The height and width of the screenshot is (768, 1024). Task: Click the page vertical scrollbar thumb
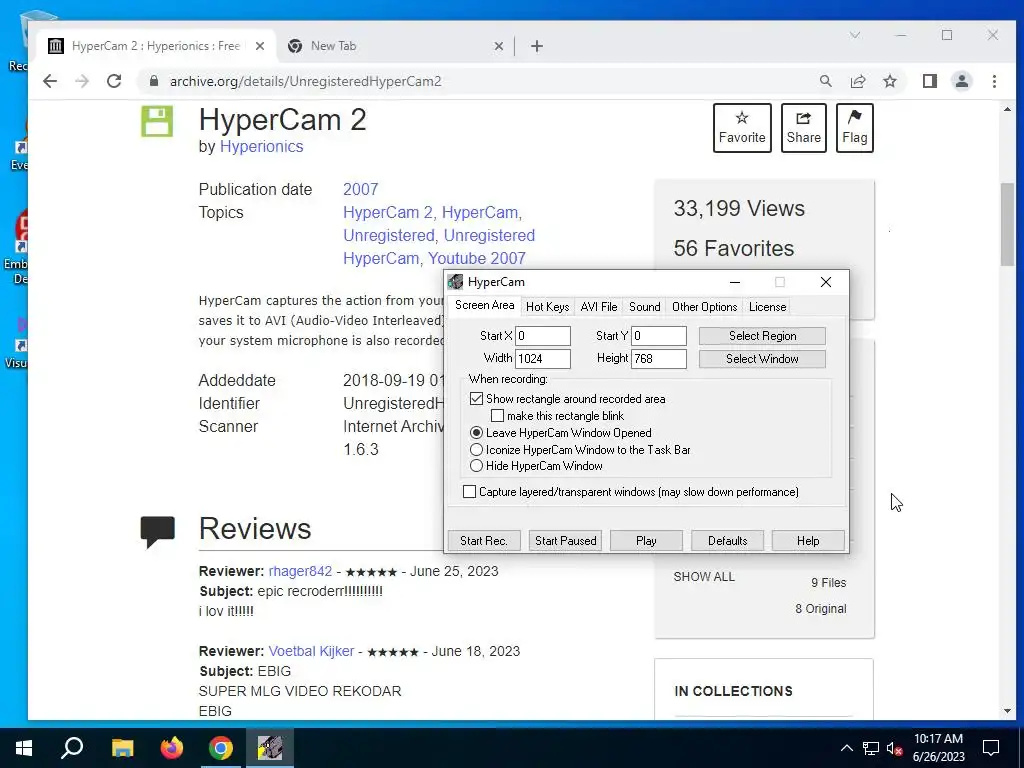click(1007, 224)
